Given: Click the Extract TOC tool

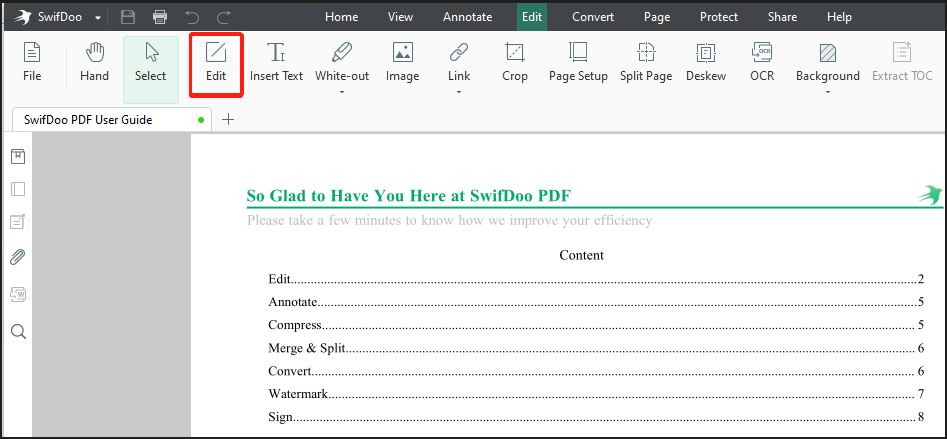Looking at the screenshot, I should [x=902, y=62].
